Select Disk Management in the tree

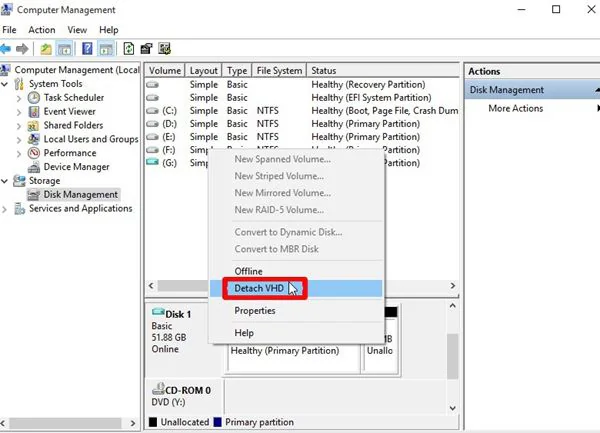pyautogui.click(x=81, y=195)
